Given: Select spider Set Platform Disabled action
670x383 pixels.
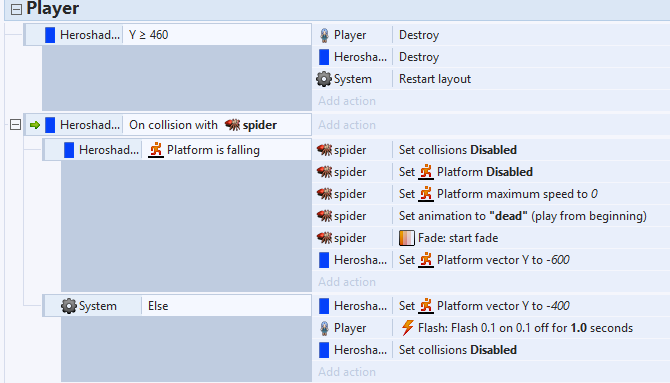Looking at the screenshot, I should tap(491, 172).
